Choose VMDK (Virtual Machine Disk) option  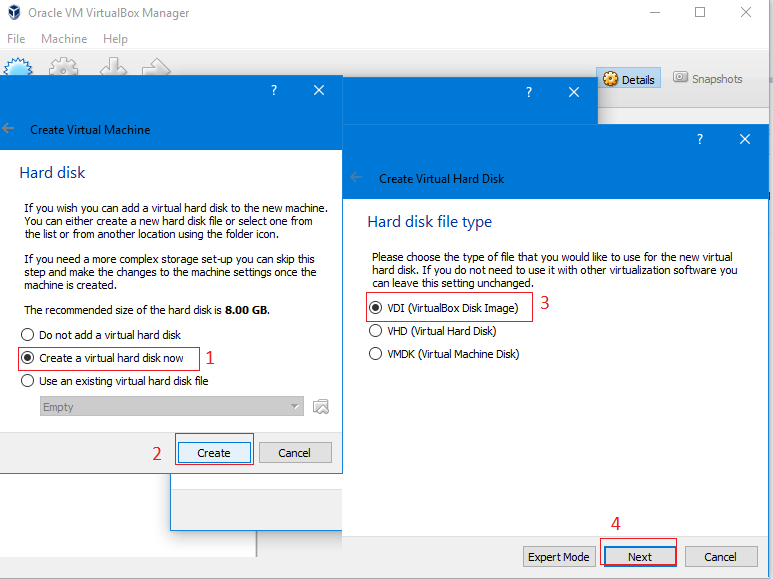click(444, 354)
